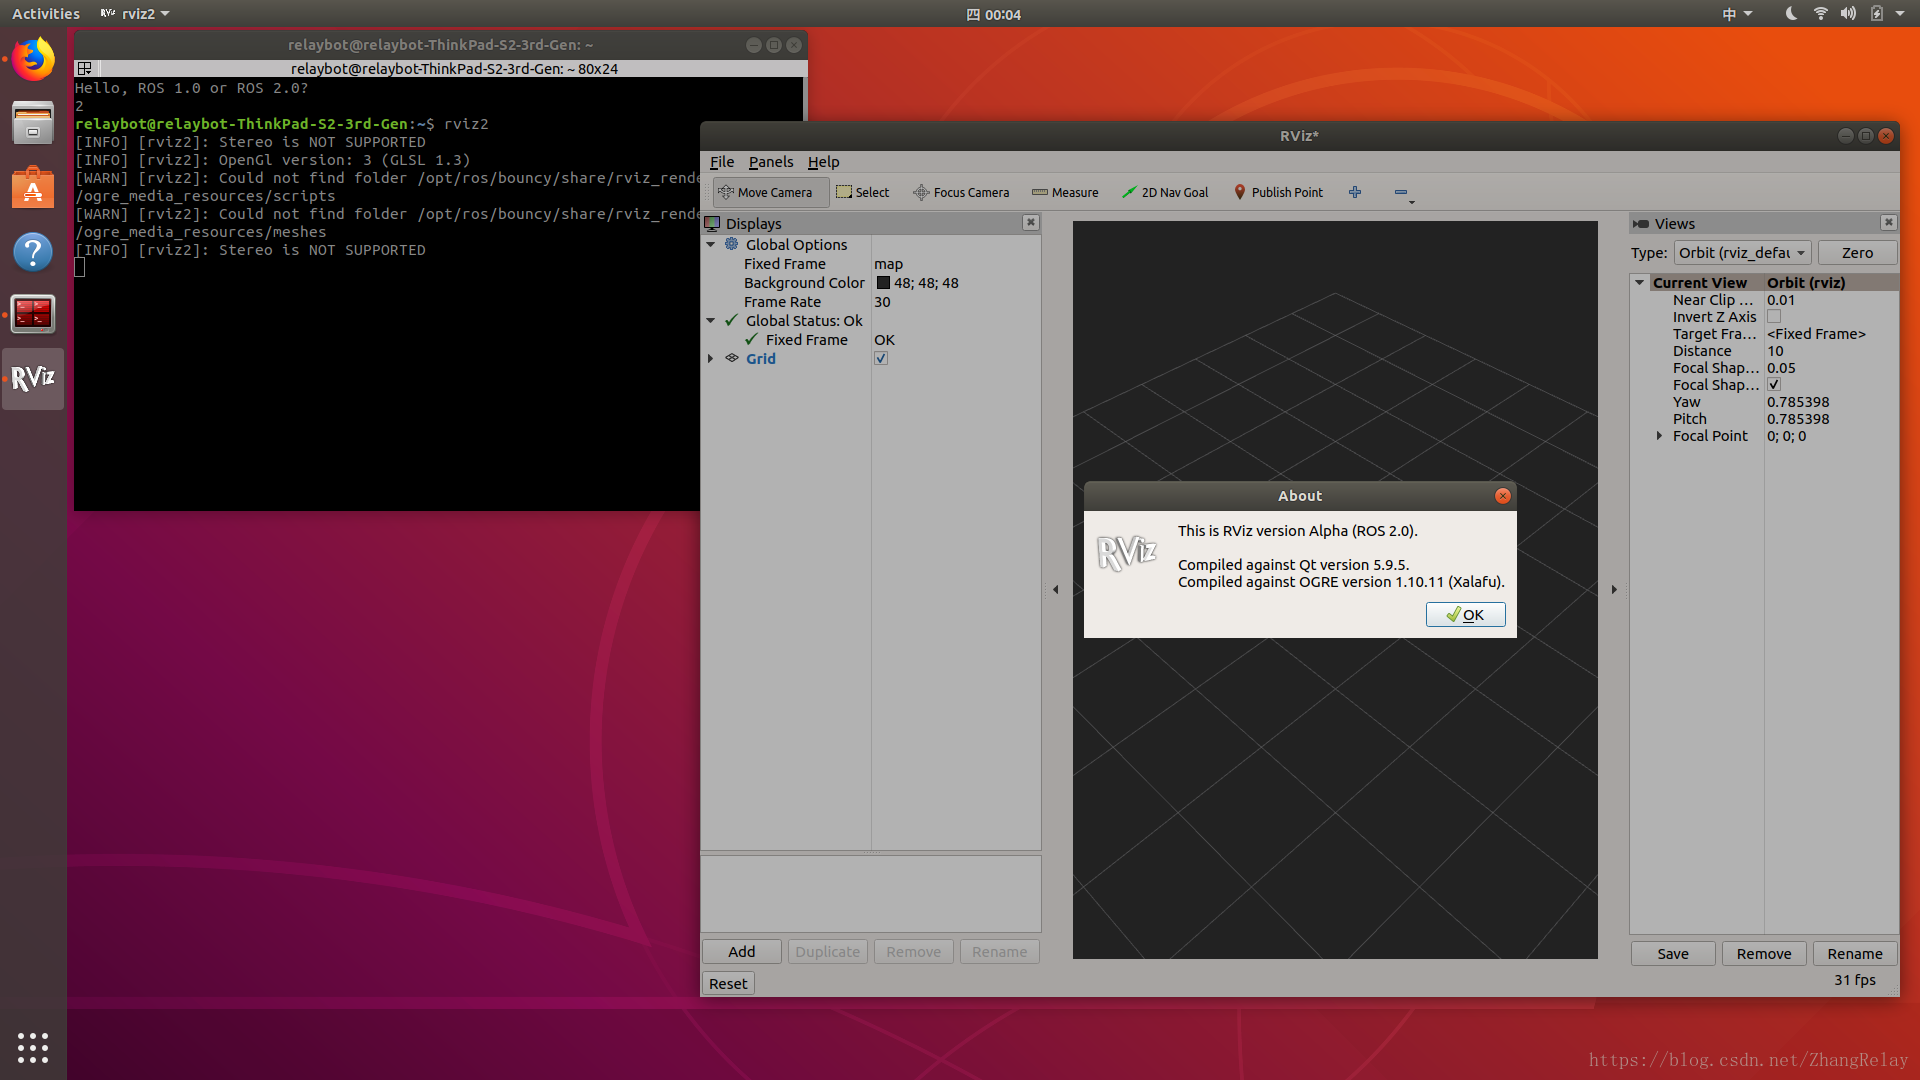Toggle the Focal Shape Fixed Size checkbox
This screenshot has width=1920, height=1080.
[1774, 384]
